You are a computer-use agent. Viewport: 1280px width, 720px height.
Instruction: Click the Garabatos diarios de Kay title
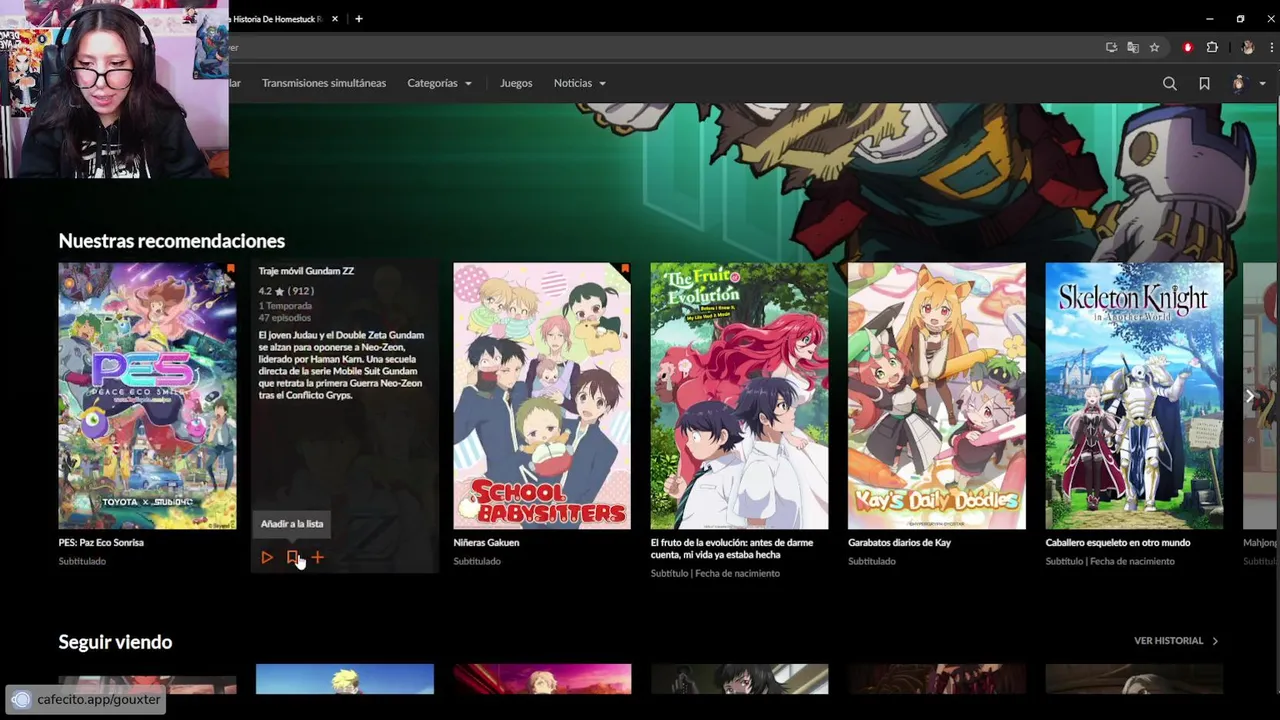click(899, 543)
